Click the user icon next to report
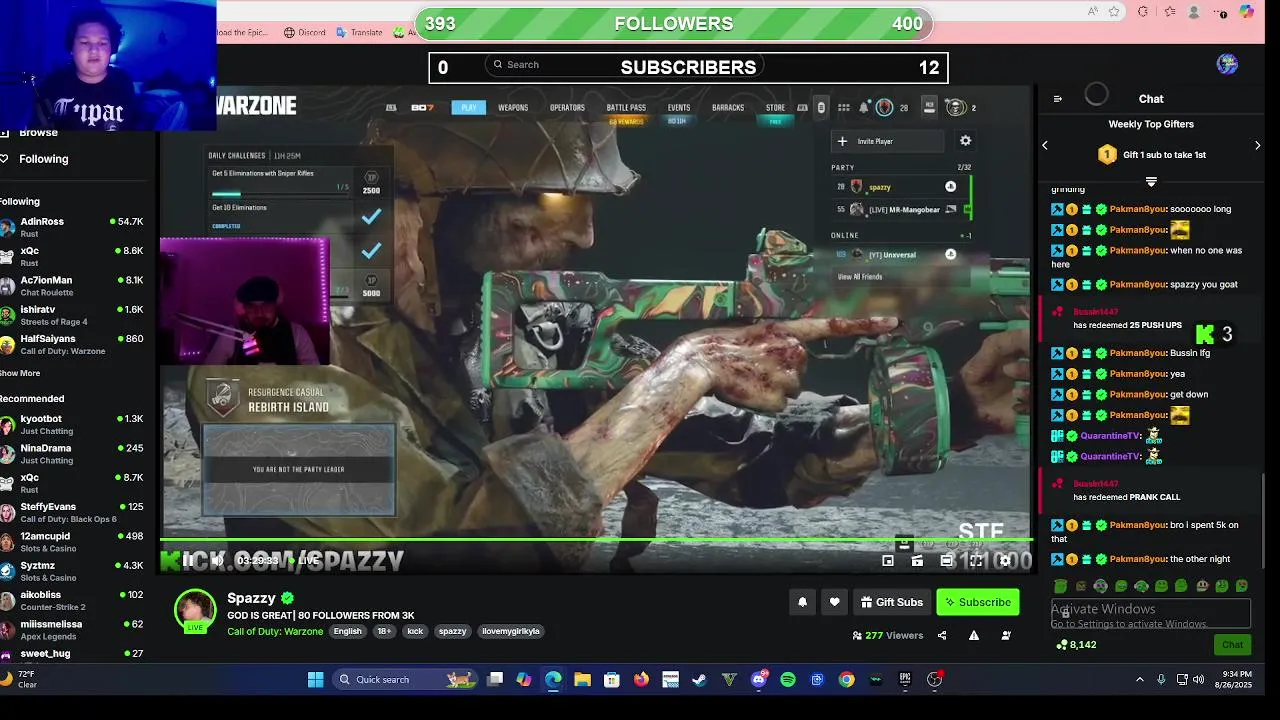 point(1006,635)
